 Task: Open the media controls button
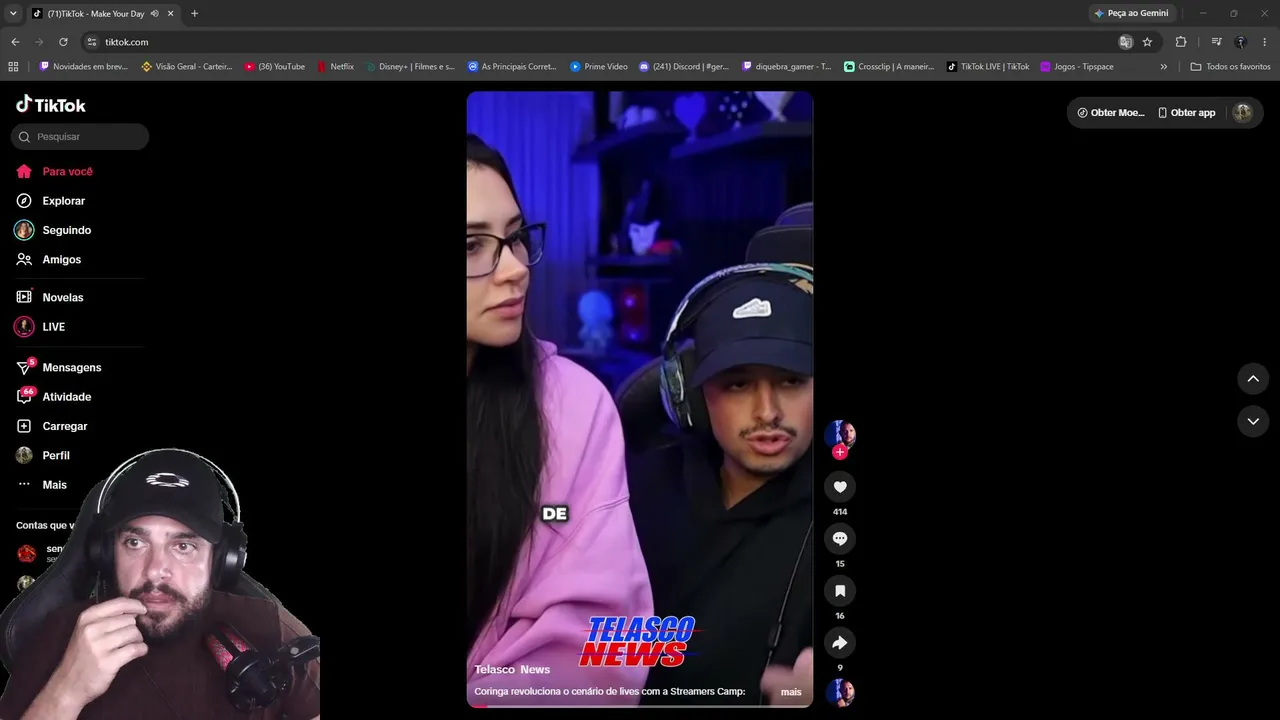pos(1216,42)
